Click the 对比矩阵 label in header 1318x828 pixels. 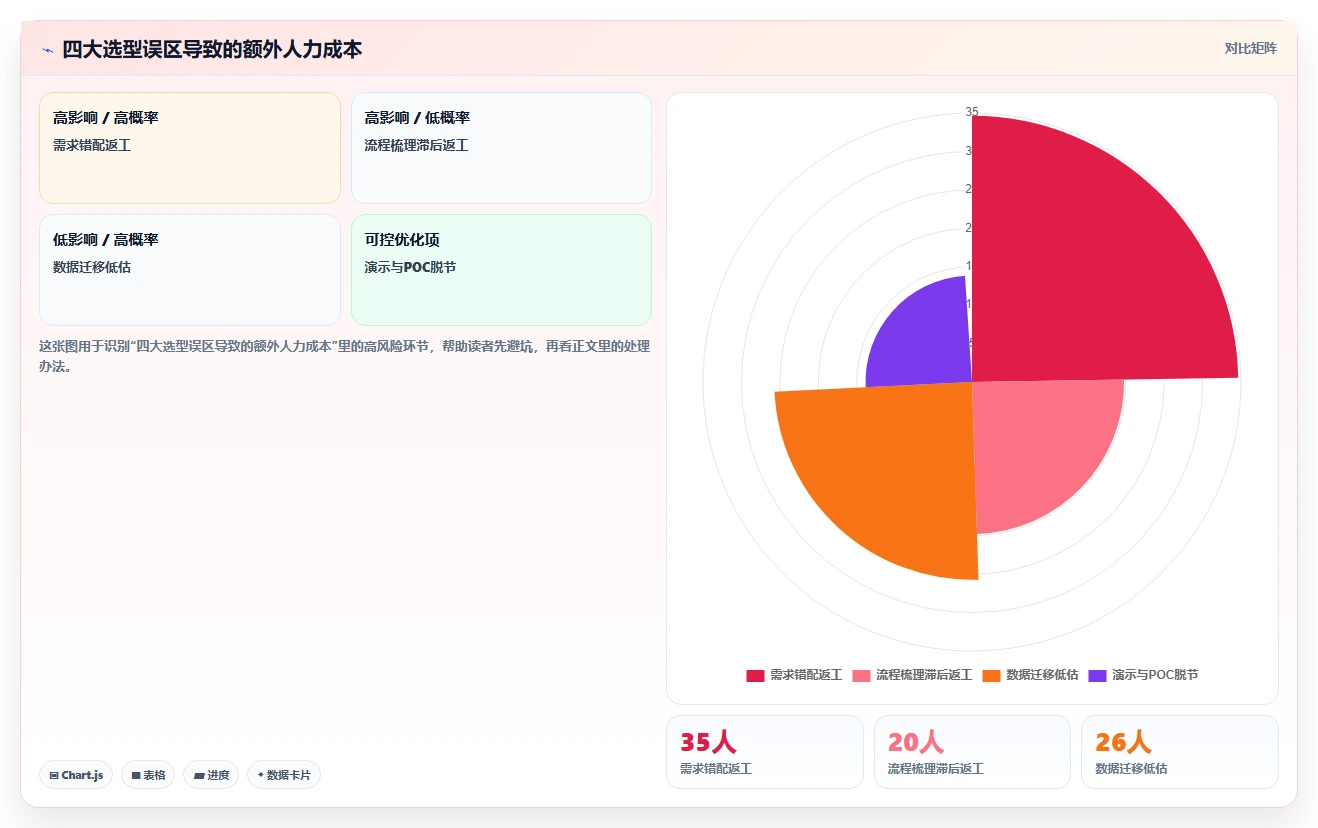click(1250, 48)
